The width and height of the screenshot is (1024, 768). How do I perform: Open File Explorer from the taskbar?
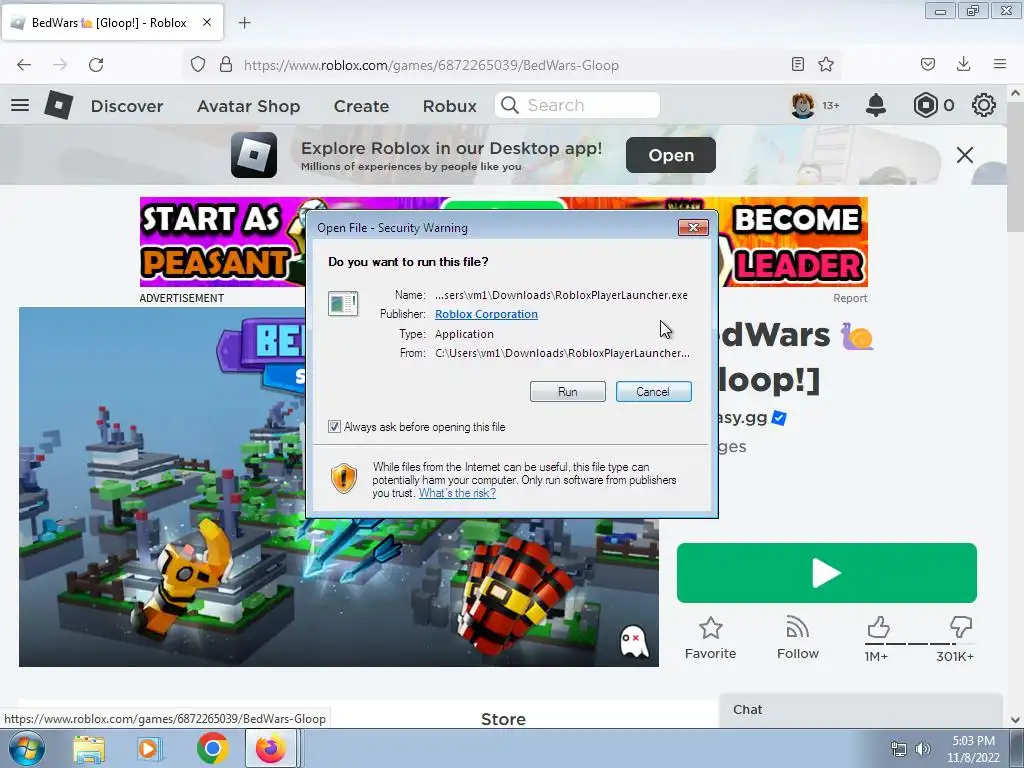point(89,749)
